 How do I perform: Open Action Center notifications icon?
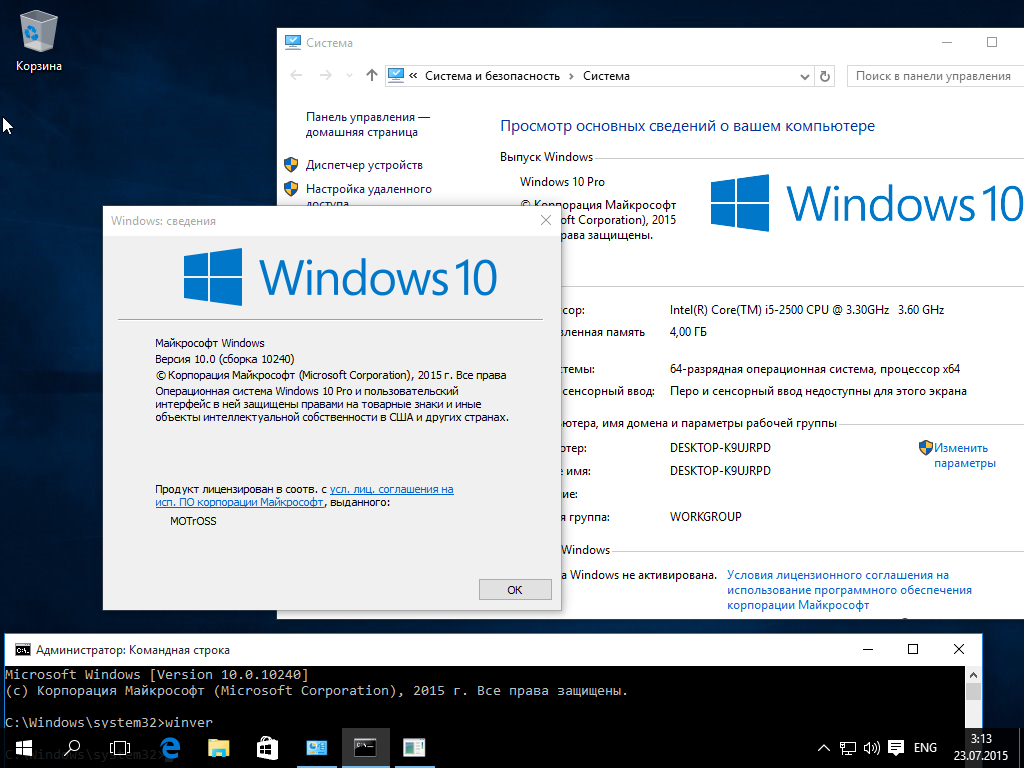pyautogui.click(x=896, y=748)
